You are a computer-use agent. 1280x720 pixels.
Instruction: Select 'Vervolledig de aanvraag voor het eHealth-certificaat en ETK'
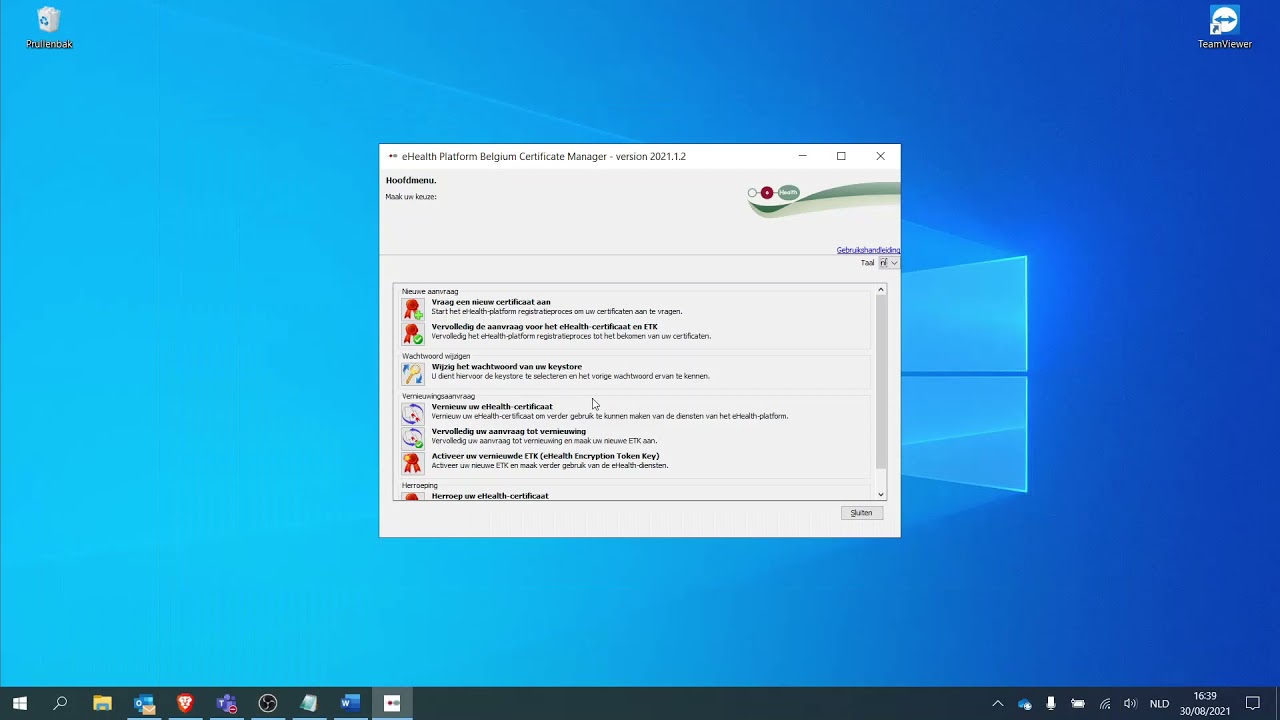pos(544,327)
